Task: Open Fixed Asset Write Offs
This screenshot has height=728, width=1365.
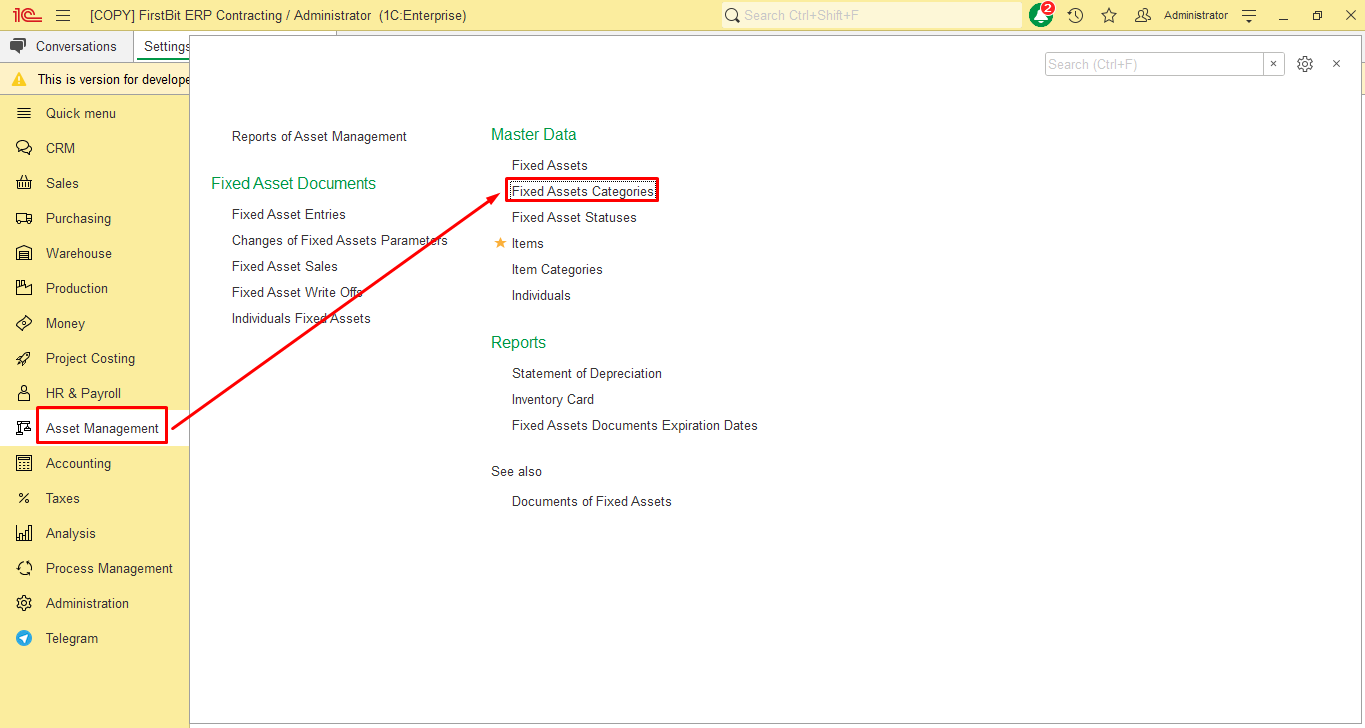Action: (296, 292)
